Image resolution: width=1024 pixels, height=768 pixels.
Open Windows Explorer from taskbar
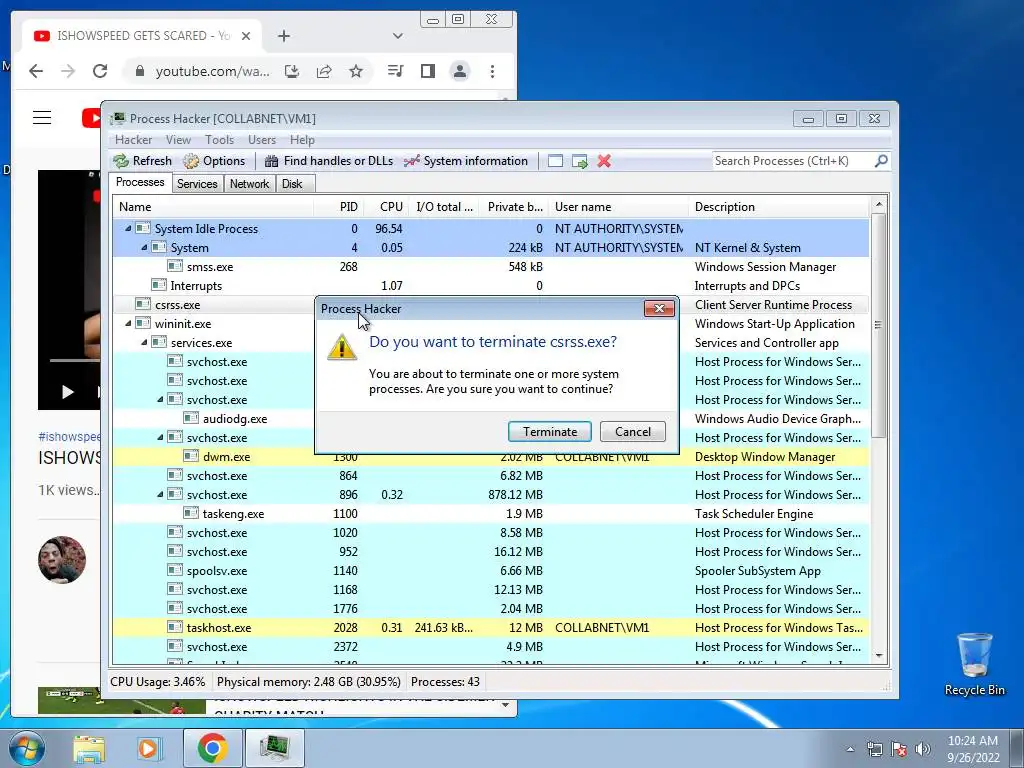89,748
